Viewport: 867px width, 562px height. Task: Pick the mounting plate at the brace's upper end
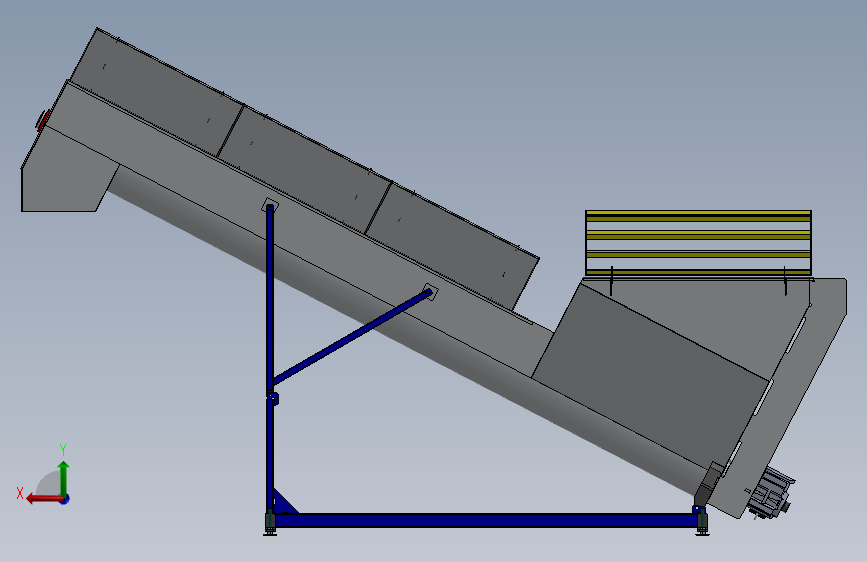(x=430, y=291)
